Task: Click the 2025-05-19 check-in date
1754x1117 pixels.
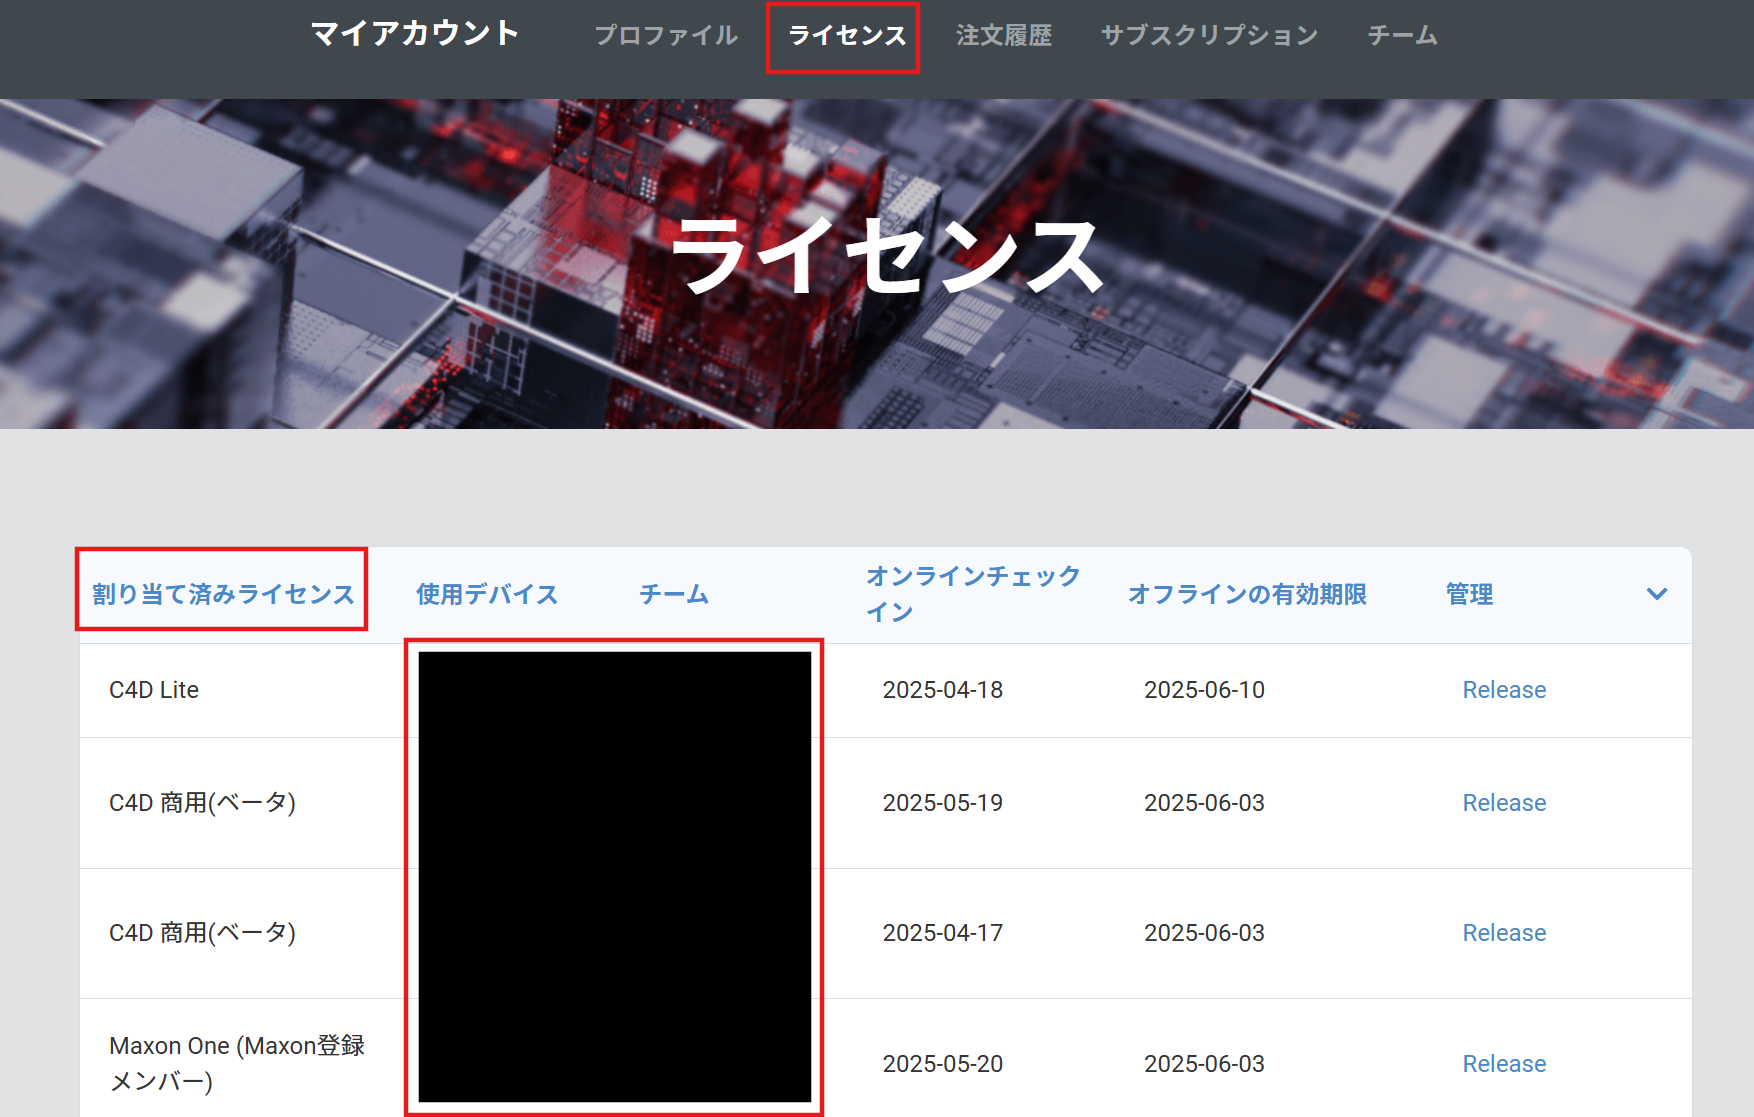Action: (943, 803)
